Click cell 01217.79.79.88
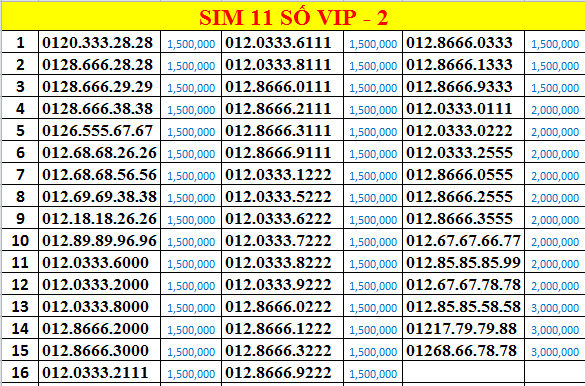The width and height of the screenshot is (585, 386). 462,329
